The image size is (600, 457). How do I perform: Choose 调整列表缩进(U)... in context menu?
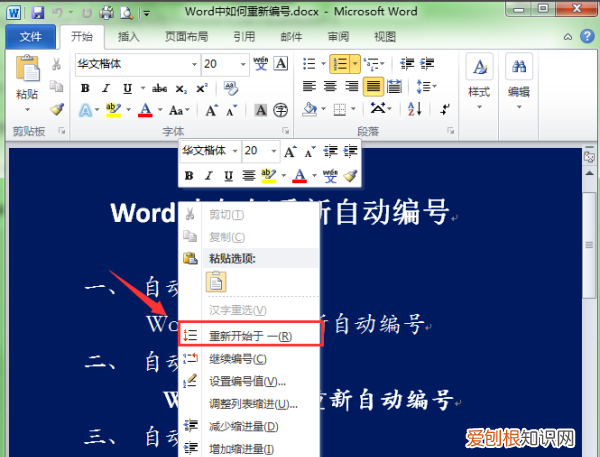[249, 404]
